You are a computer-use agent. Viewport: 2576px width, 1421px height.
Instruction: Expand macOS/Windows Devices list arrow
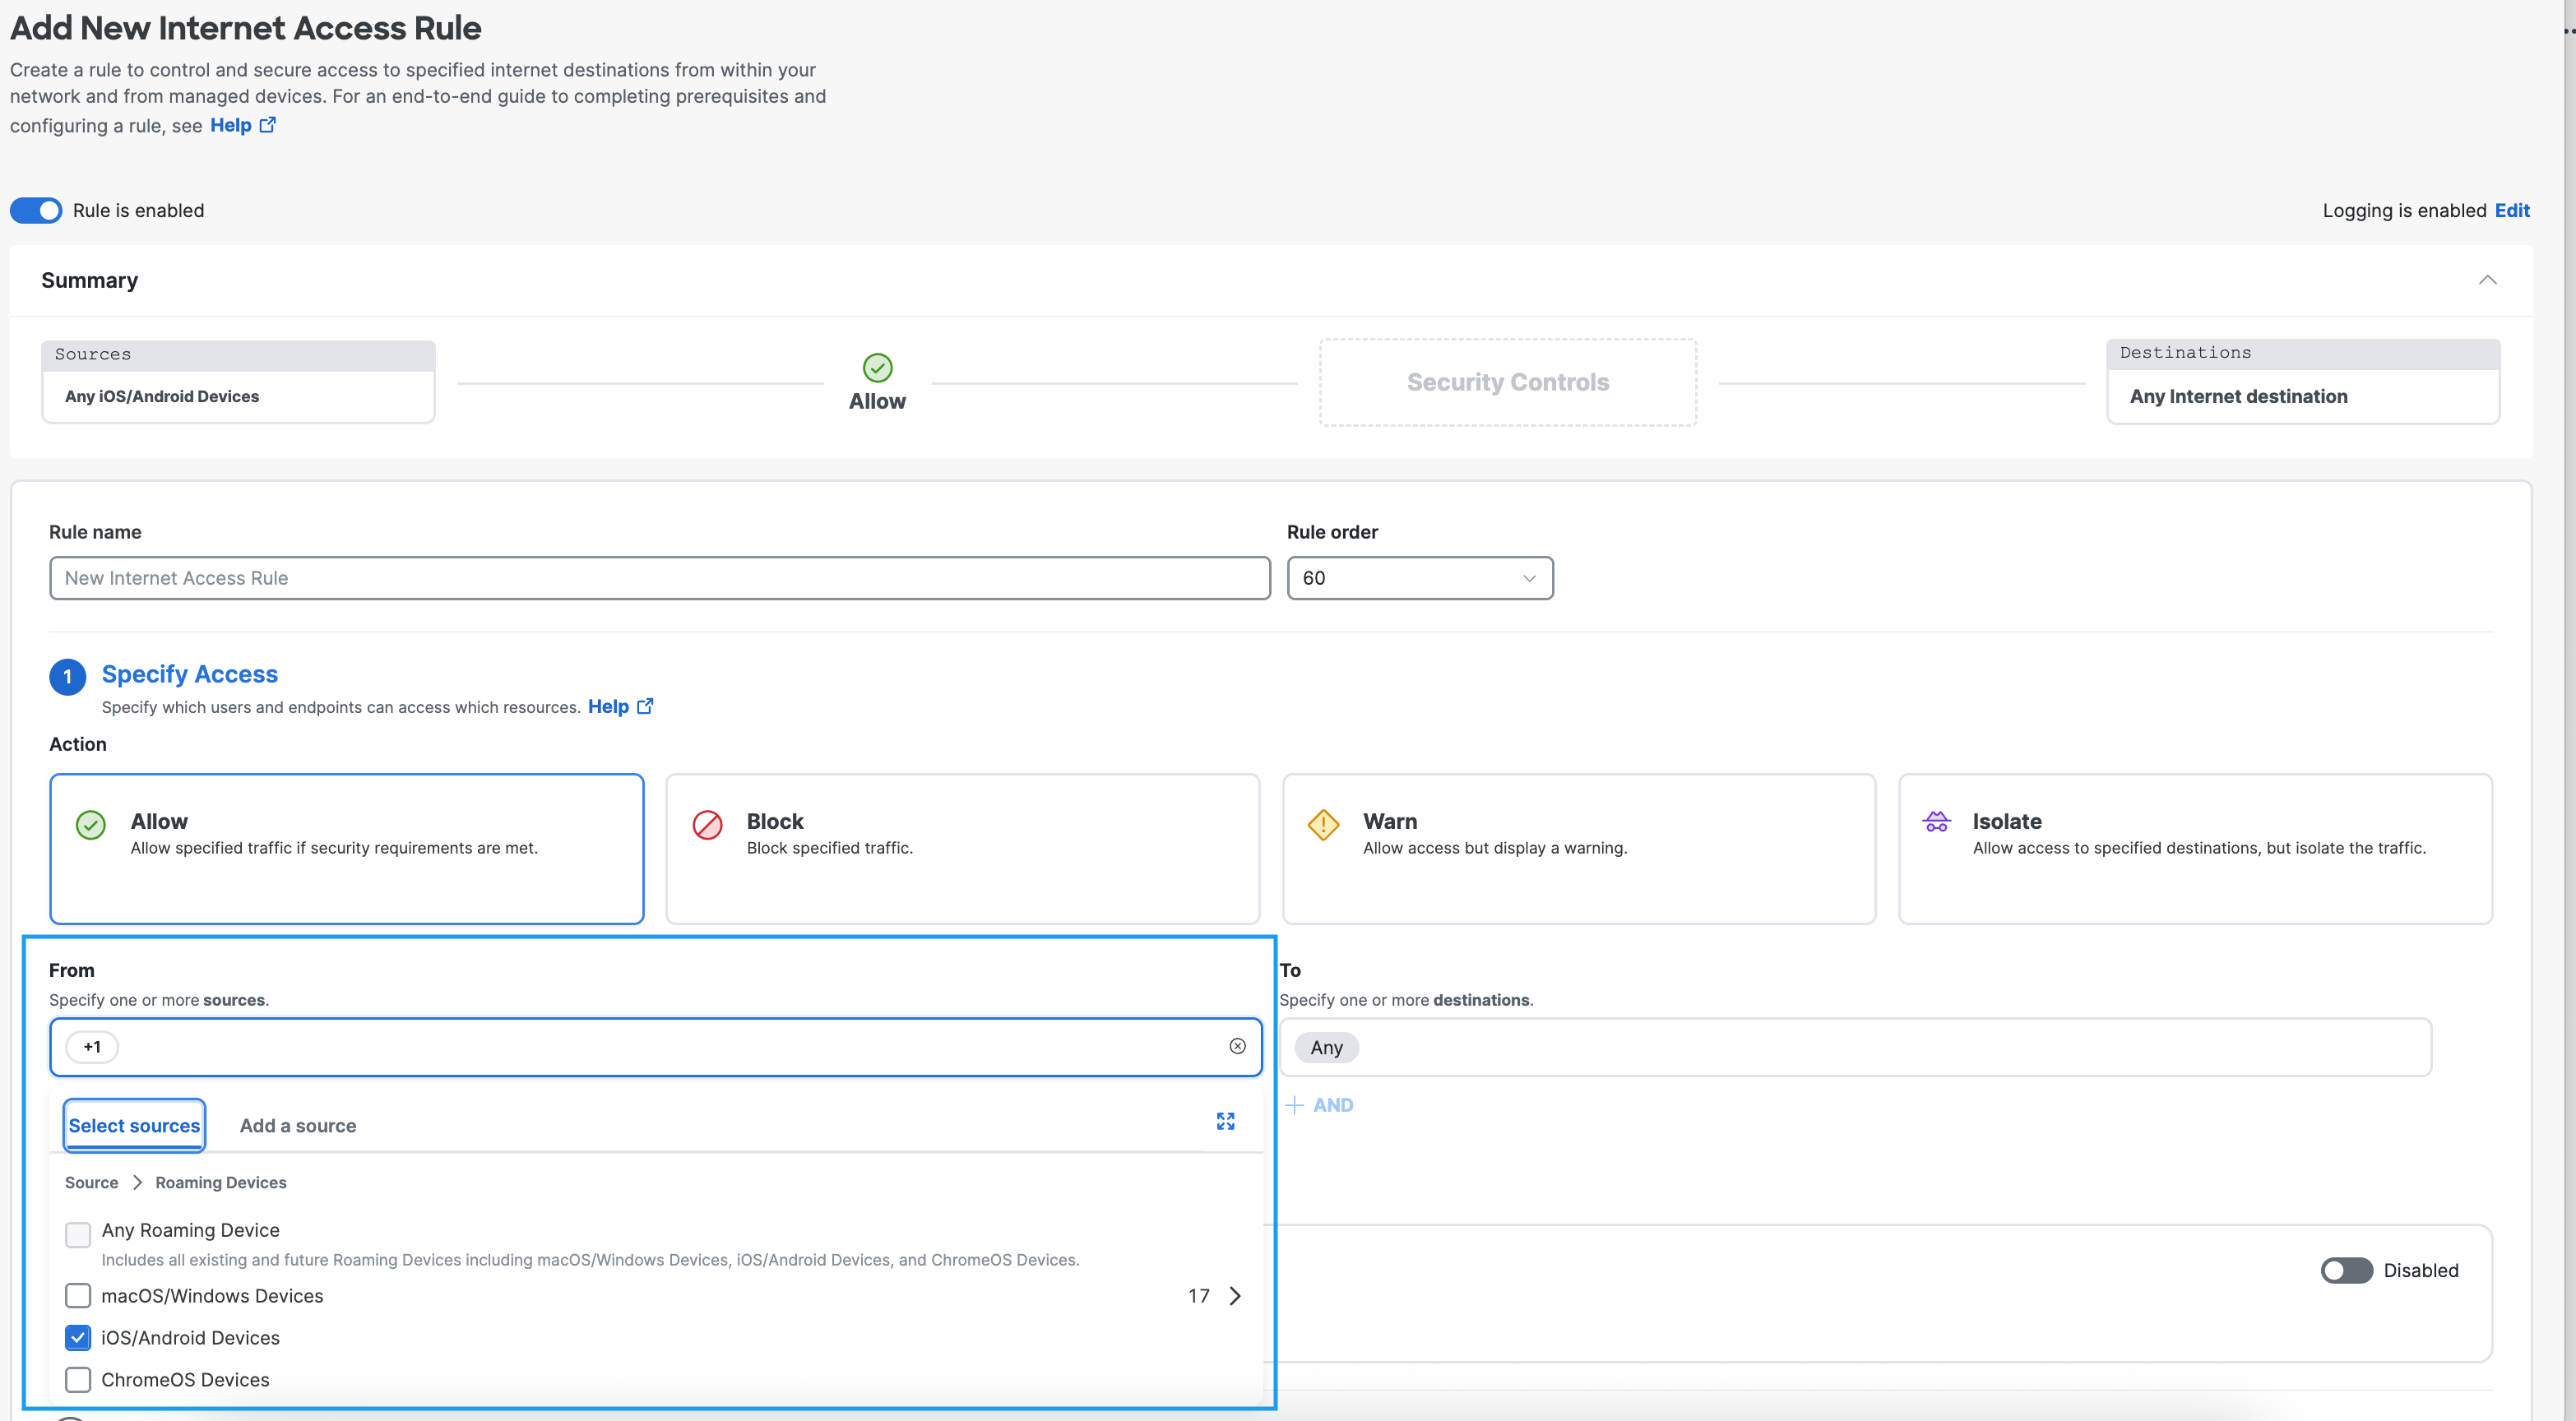(x=1235, y=1296)
